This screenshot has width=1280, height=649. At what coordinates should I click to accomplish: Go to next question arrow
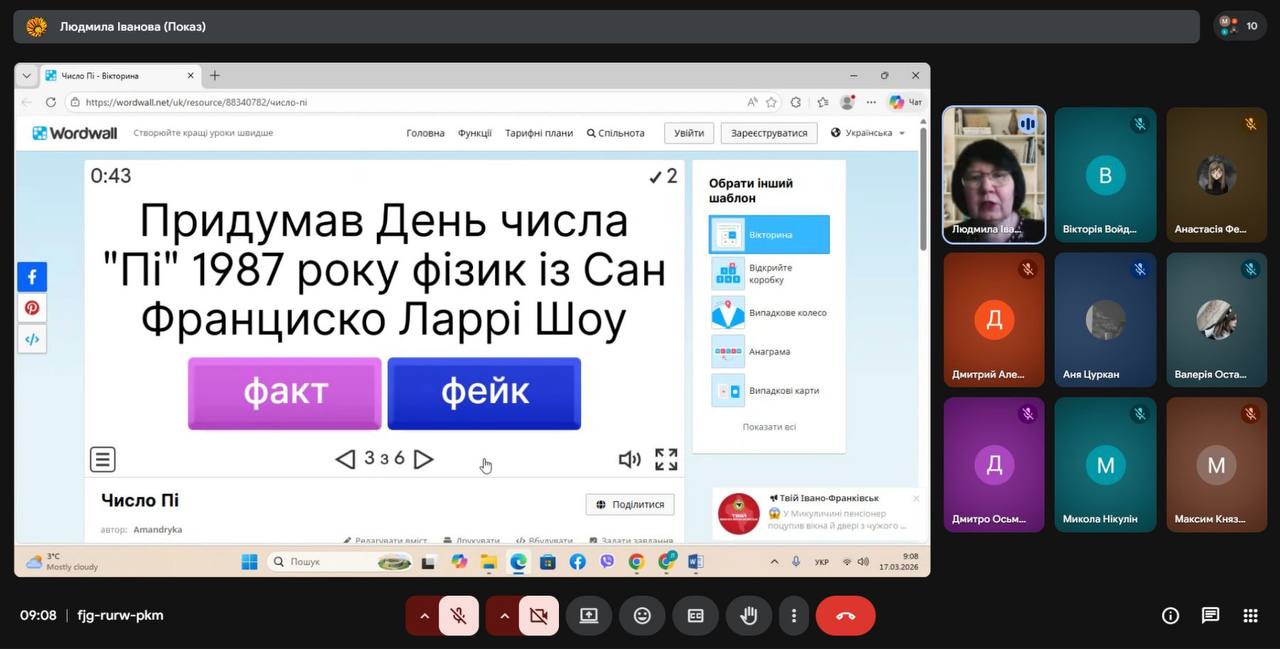tap(424, 459)
